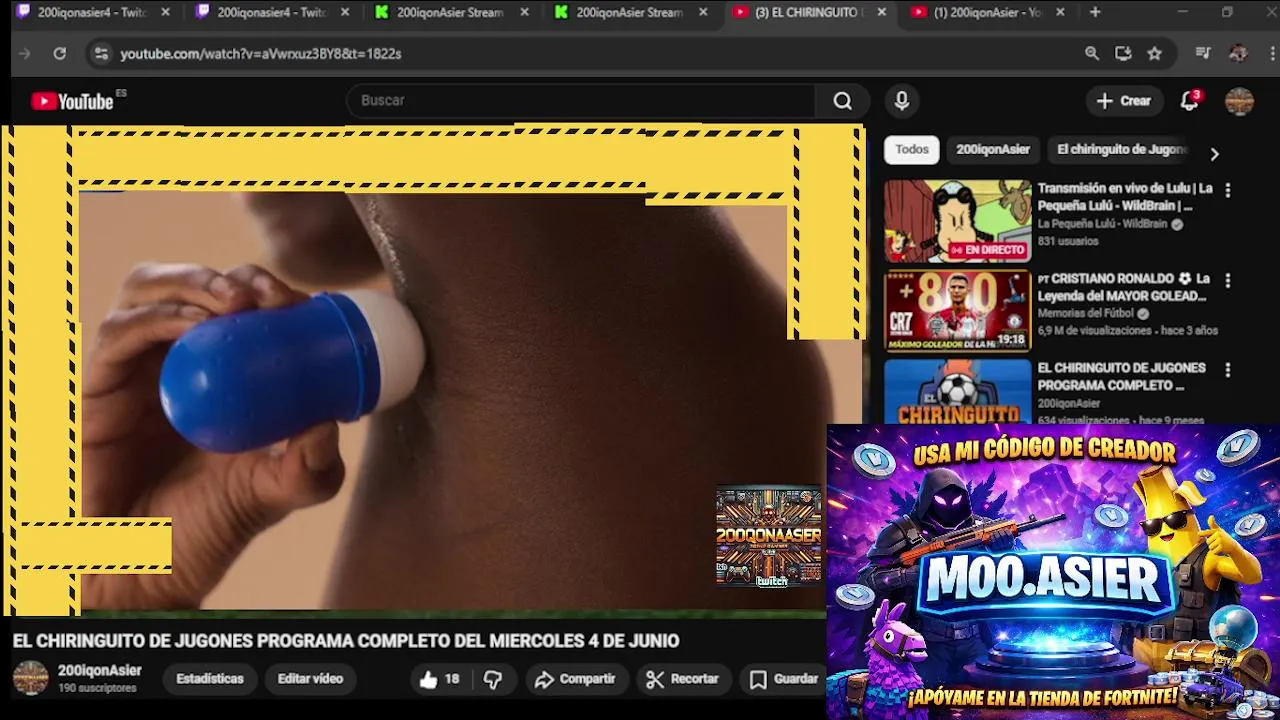This screenshot has width=1280, height=720.
Task: Switch to '(1) 200iqonAsier' YouTube tab
Action: [988, 12]
